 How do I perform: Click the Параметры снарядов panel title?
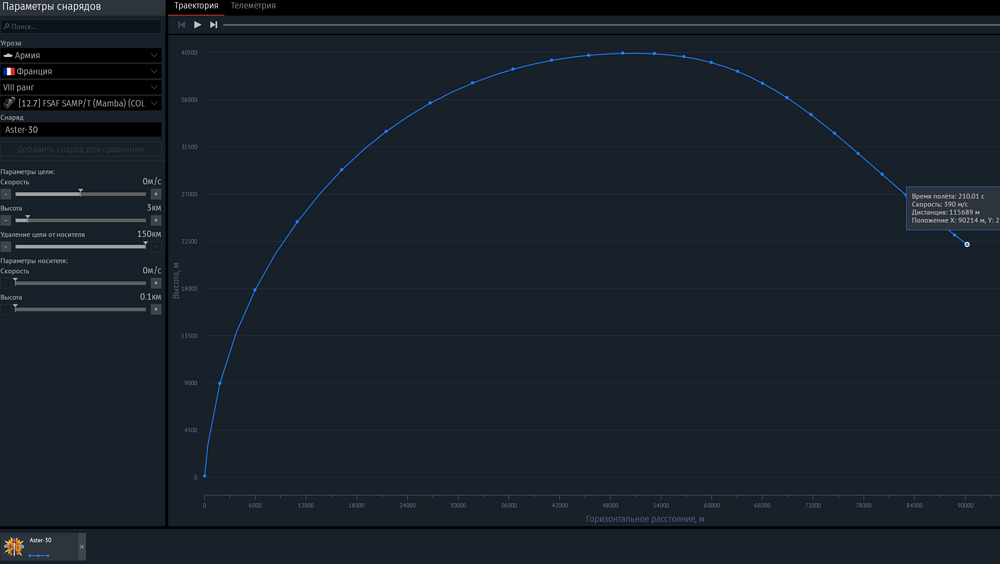tap(52, 6)
